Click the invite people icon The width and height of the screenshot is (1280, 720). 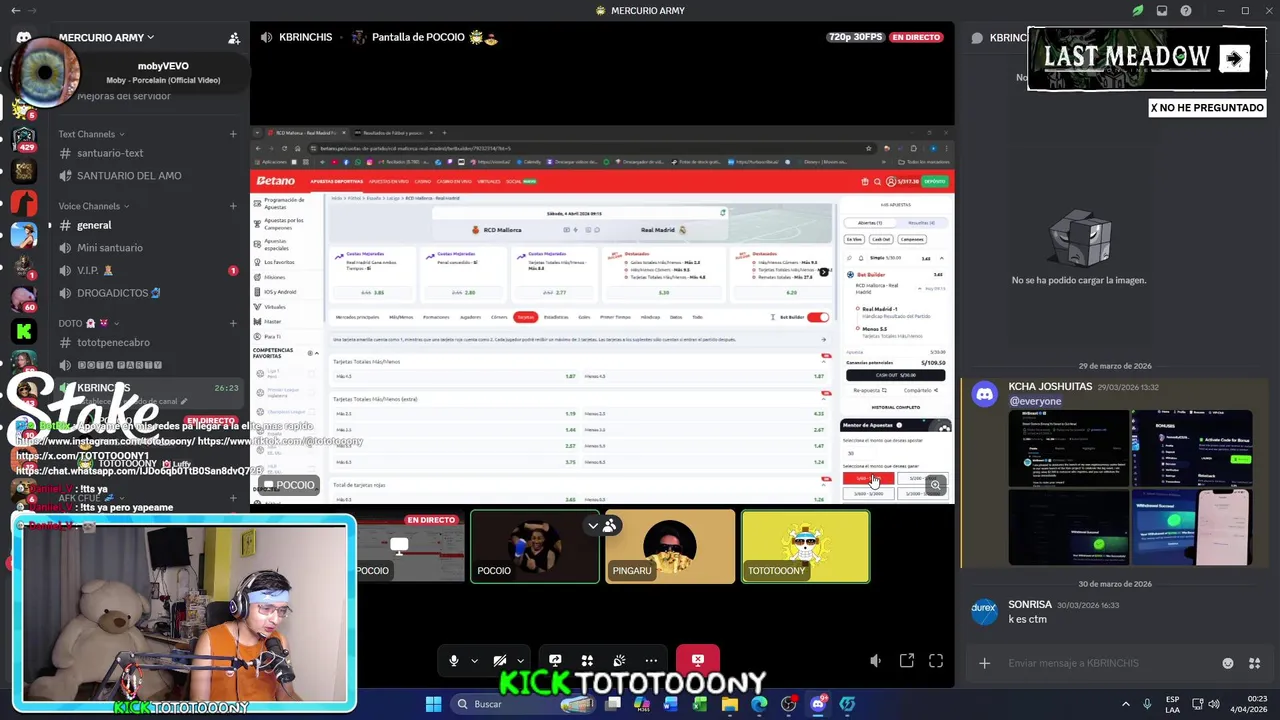tap(234, 38)
